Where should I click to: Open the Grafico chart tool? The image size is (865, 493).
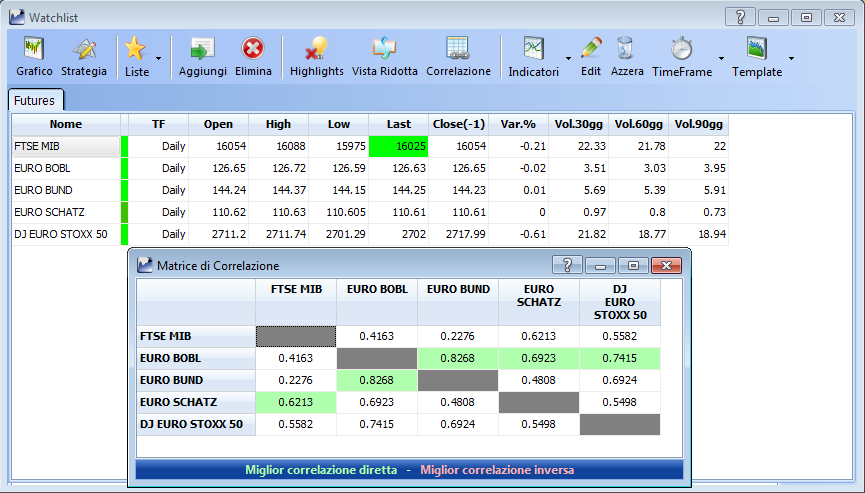[34, 57]
